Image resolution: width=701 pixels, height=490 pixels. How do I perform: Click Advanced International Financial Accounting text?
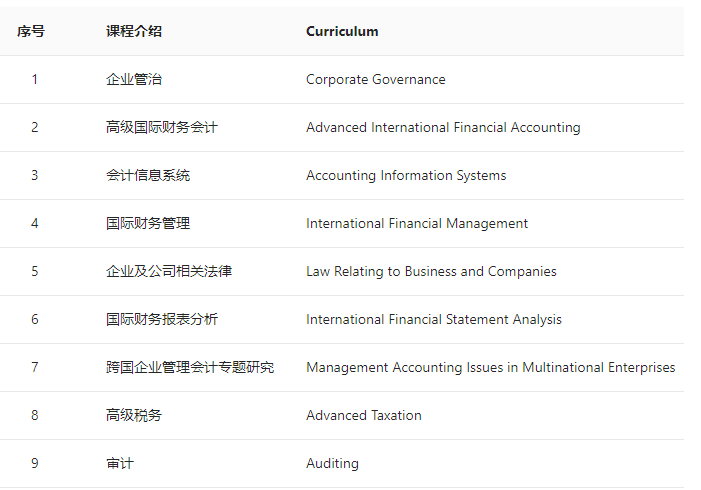(443, 127)
